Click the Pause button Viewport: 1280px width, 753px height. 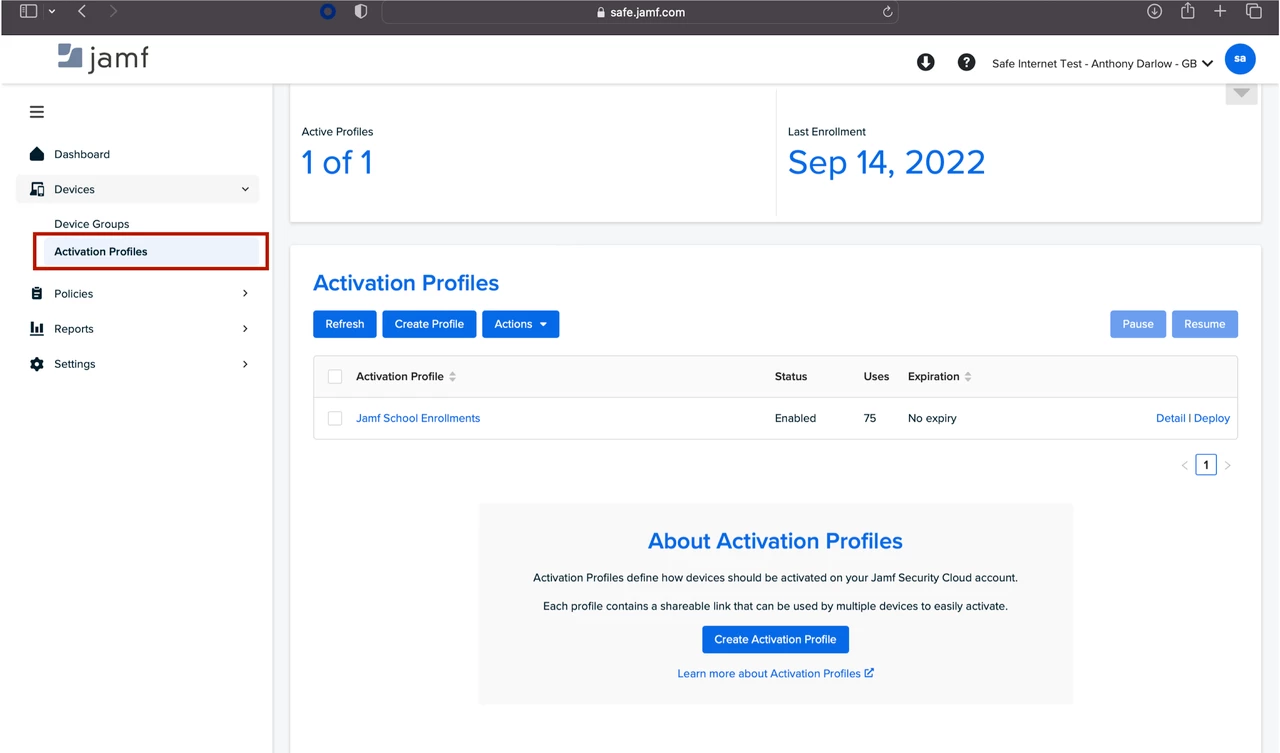point(1138,324)
